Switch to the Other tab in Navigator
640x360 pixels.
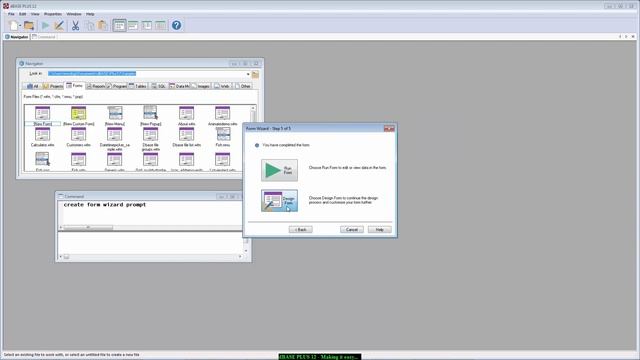pyautogui.click(x=242, y=86)
